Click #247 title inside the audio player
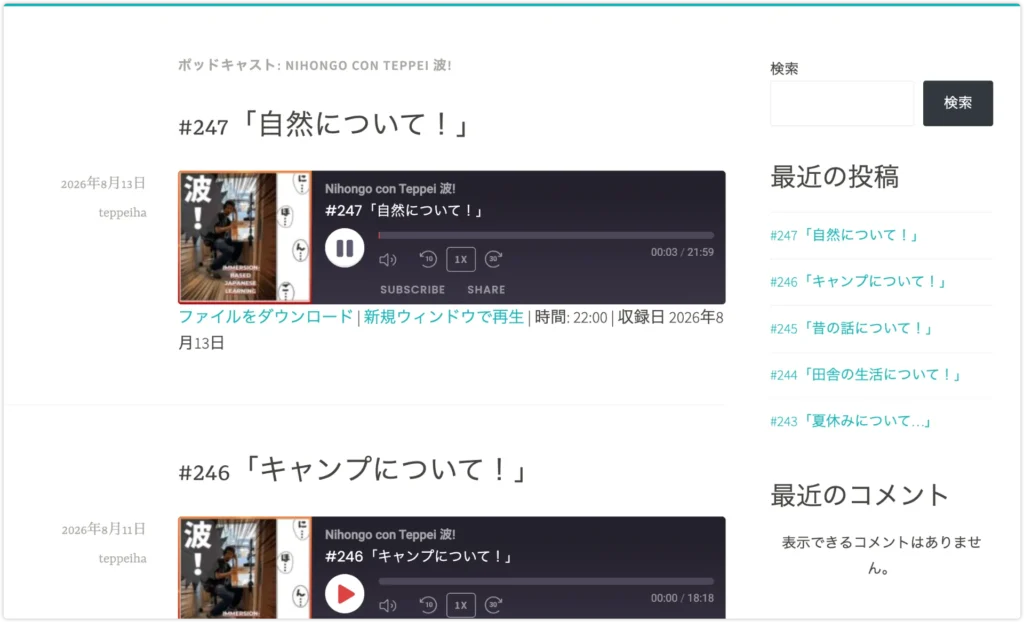Image resolution: width=1024 pixels, height=622 pixels. (405, 210)
